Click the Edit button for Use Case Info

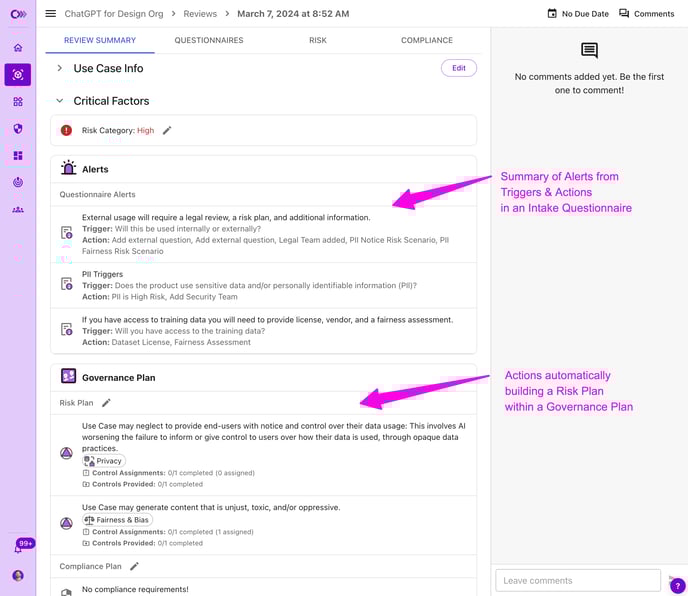click(459, 68)
